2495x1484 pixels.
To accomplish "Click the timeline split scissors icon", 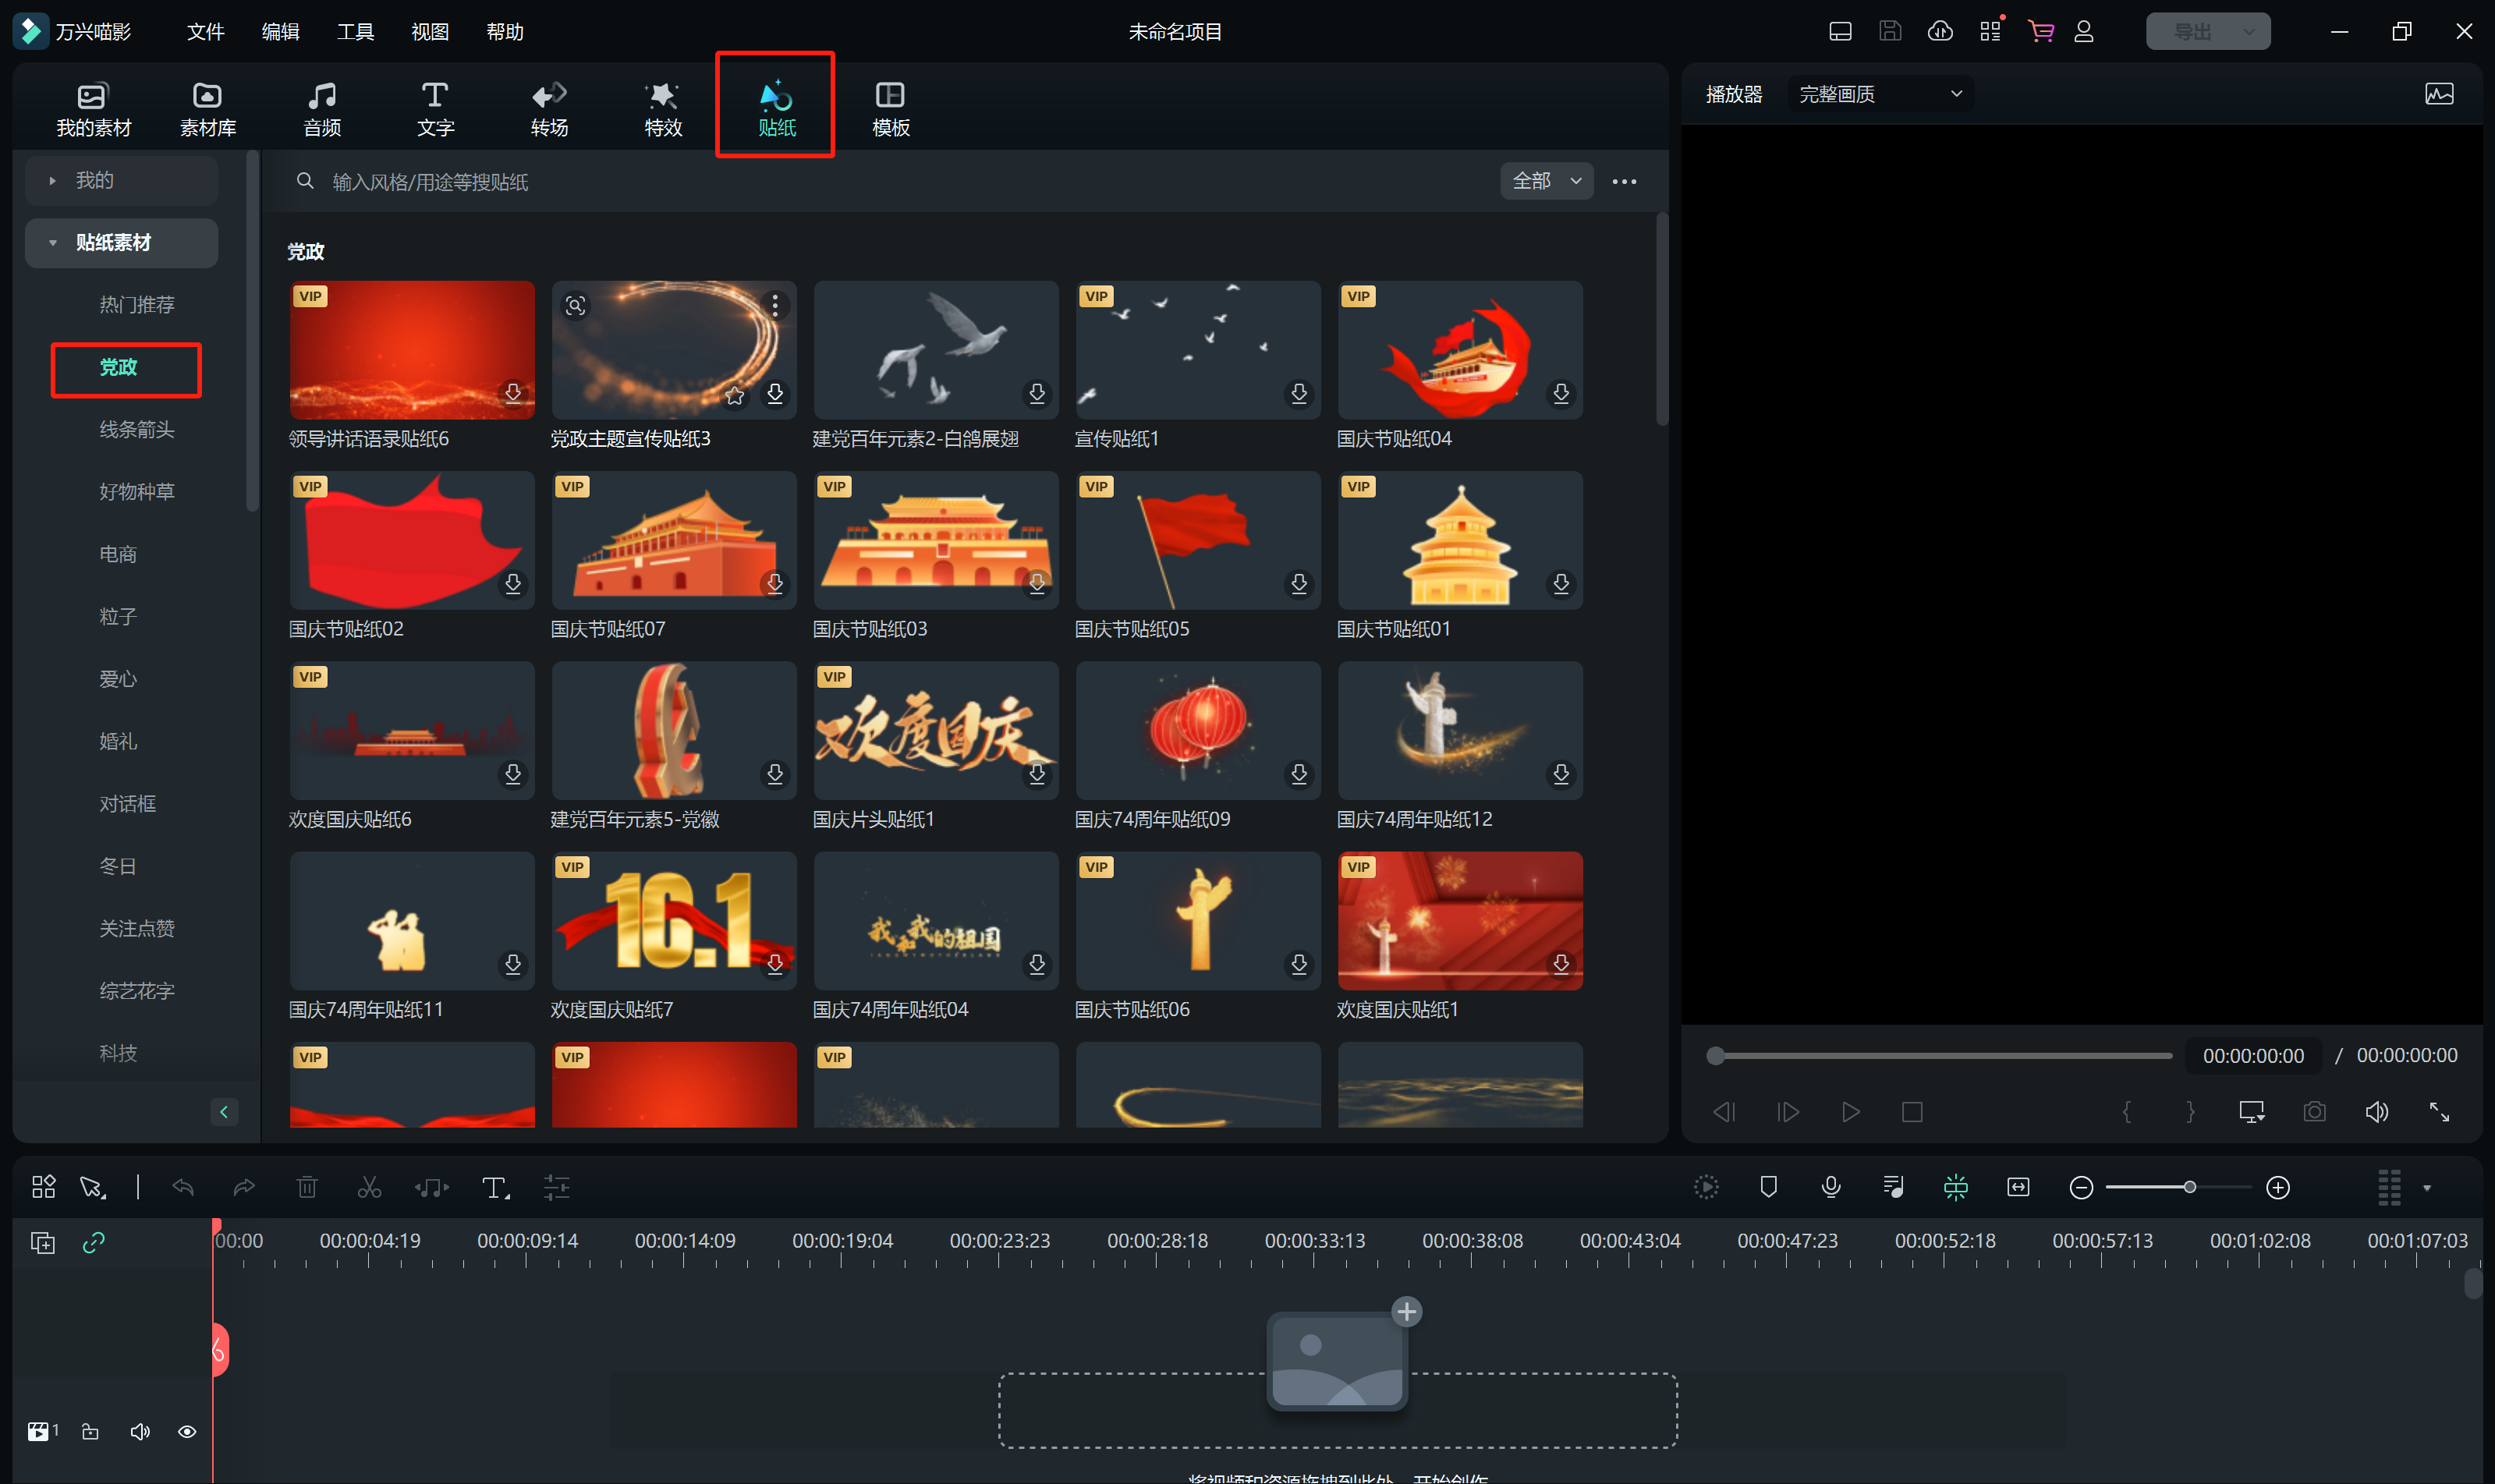I will tap(369, 1187).
